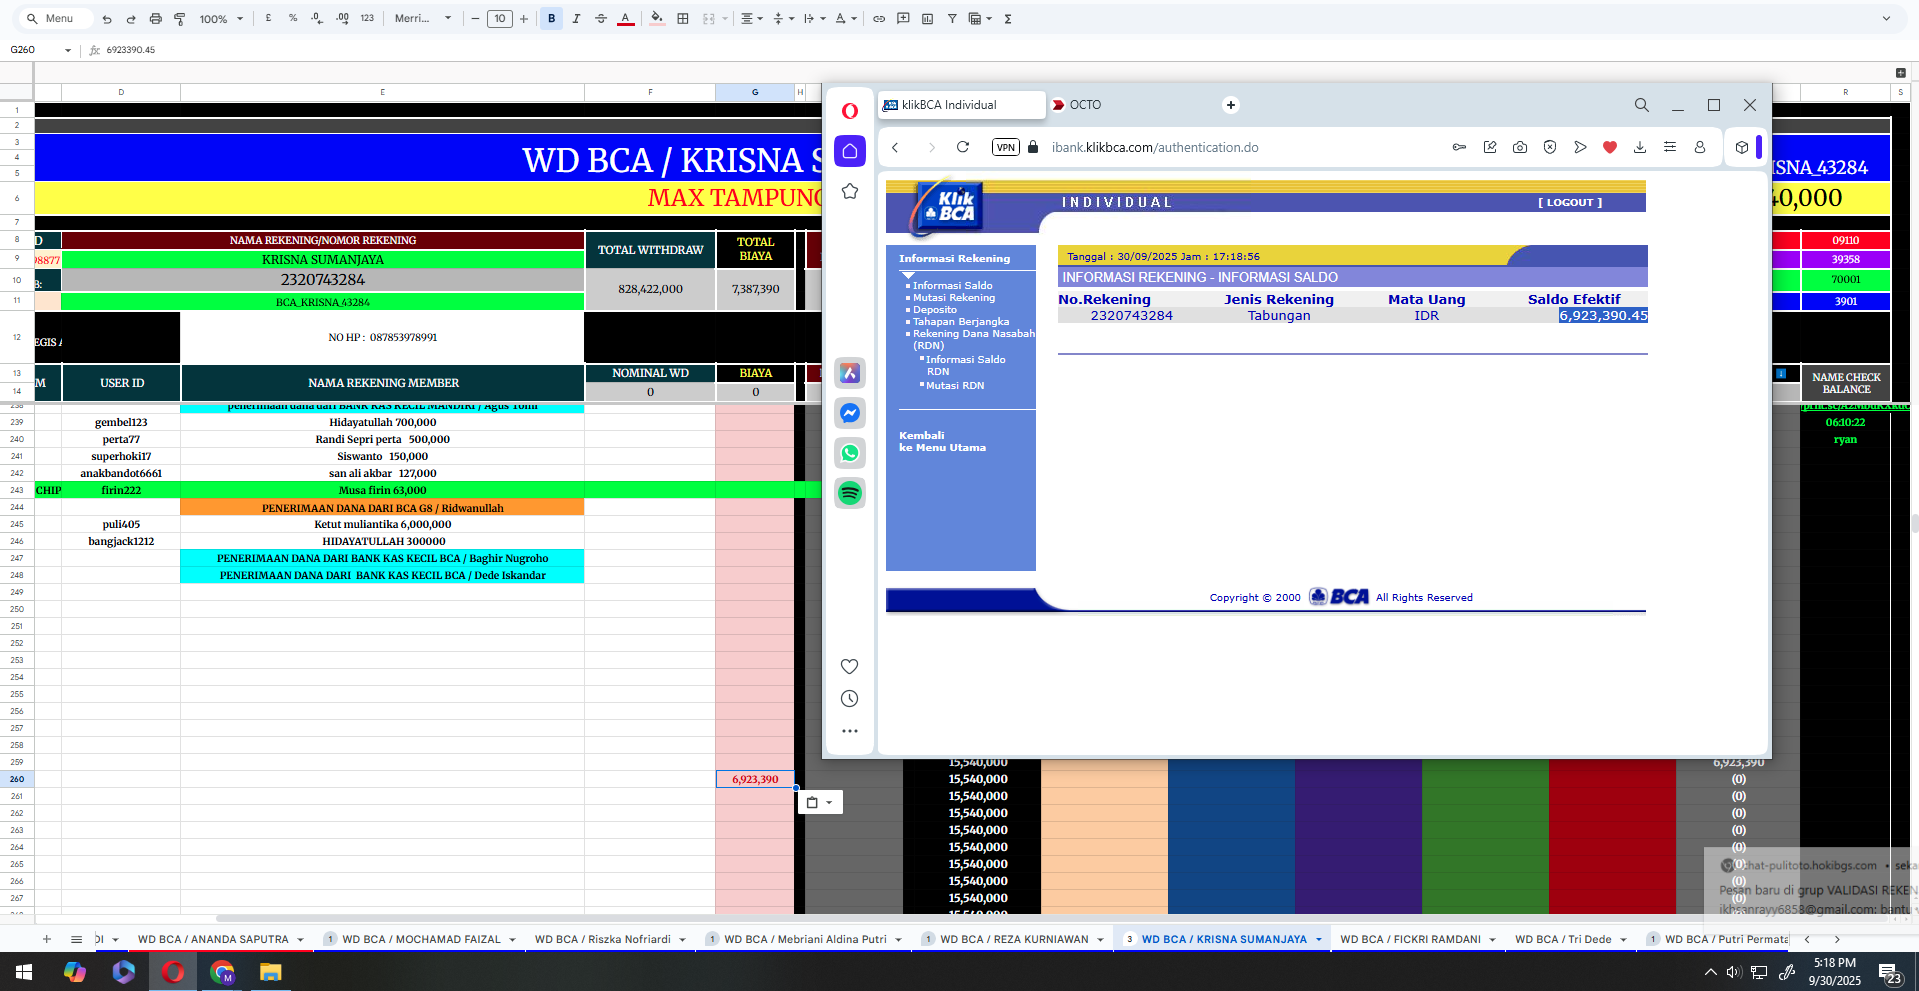Click the Redo icon in Sheets toolbar
This screenshot has width=1919, height=991.
pyautogui.click(x=131, y=19)
